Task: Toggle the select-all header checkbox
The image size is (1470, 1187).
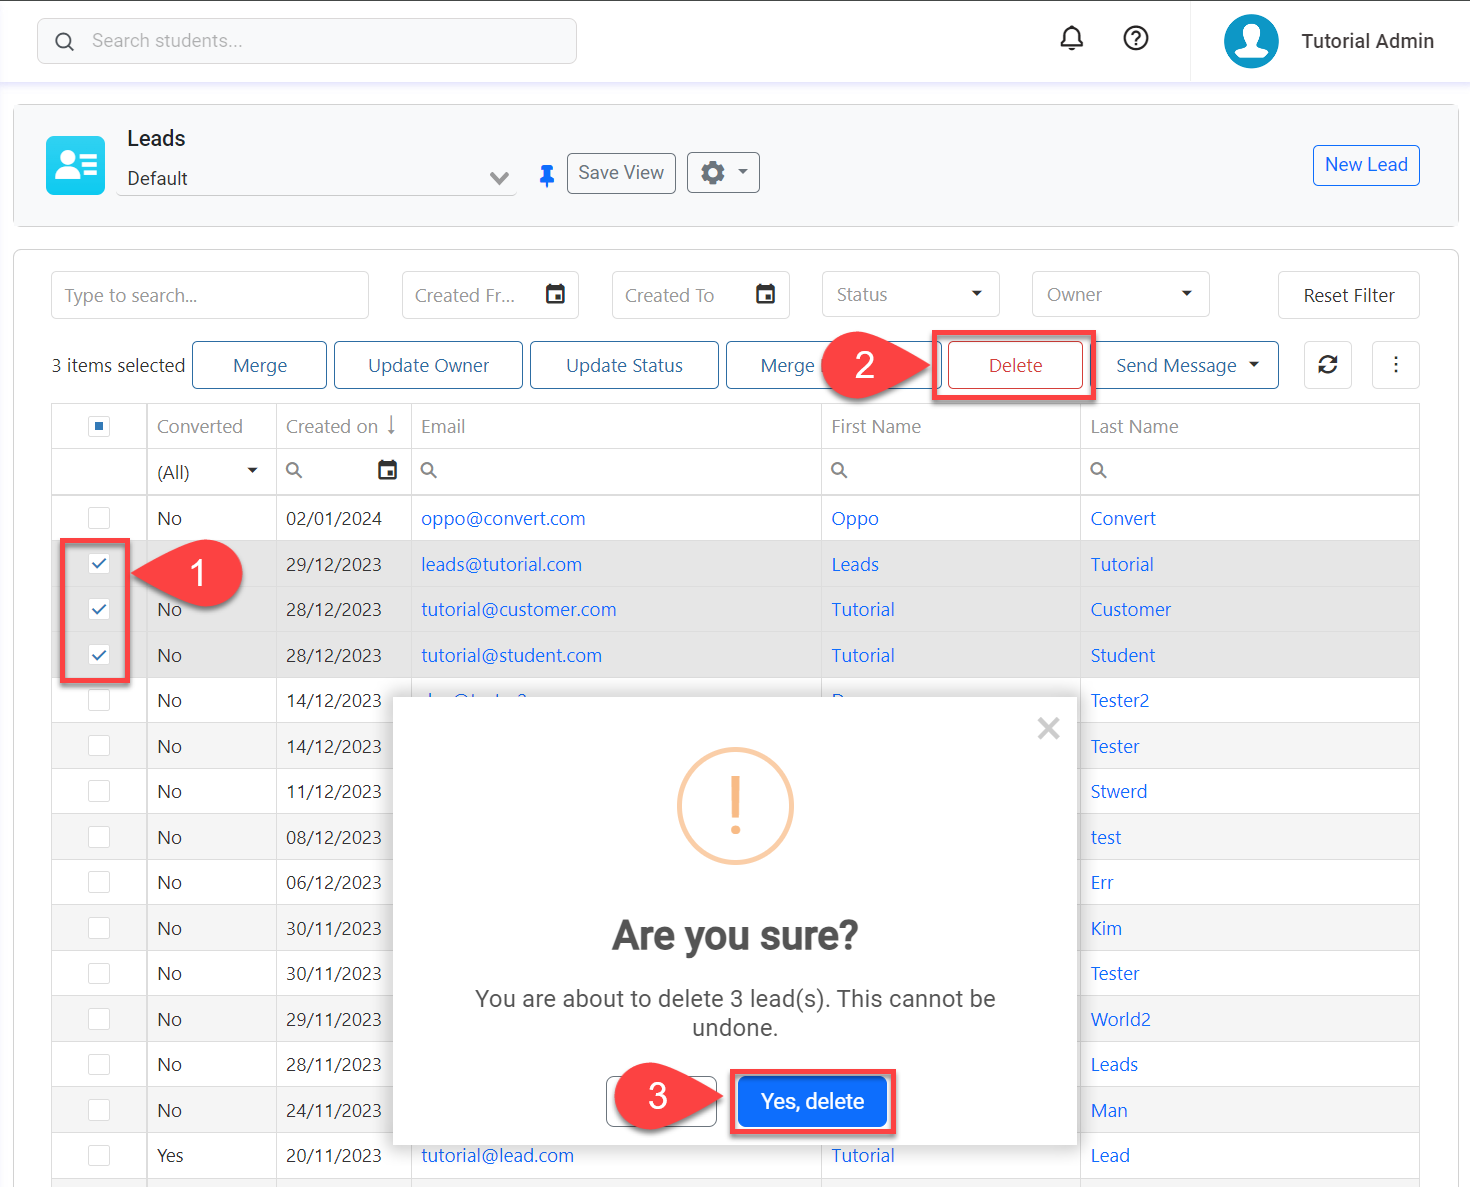Action: 99,427
